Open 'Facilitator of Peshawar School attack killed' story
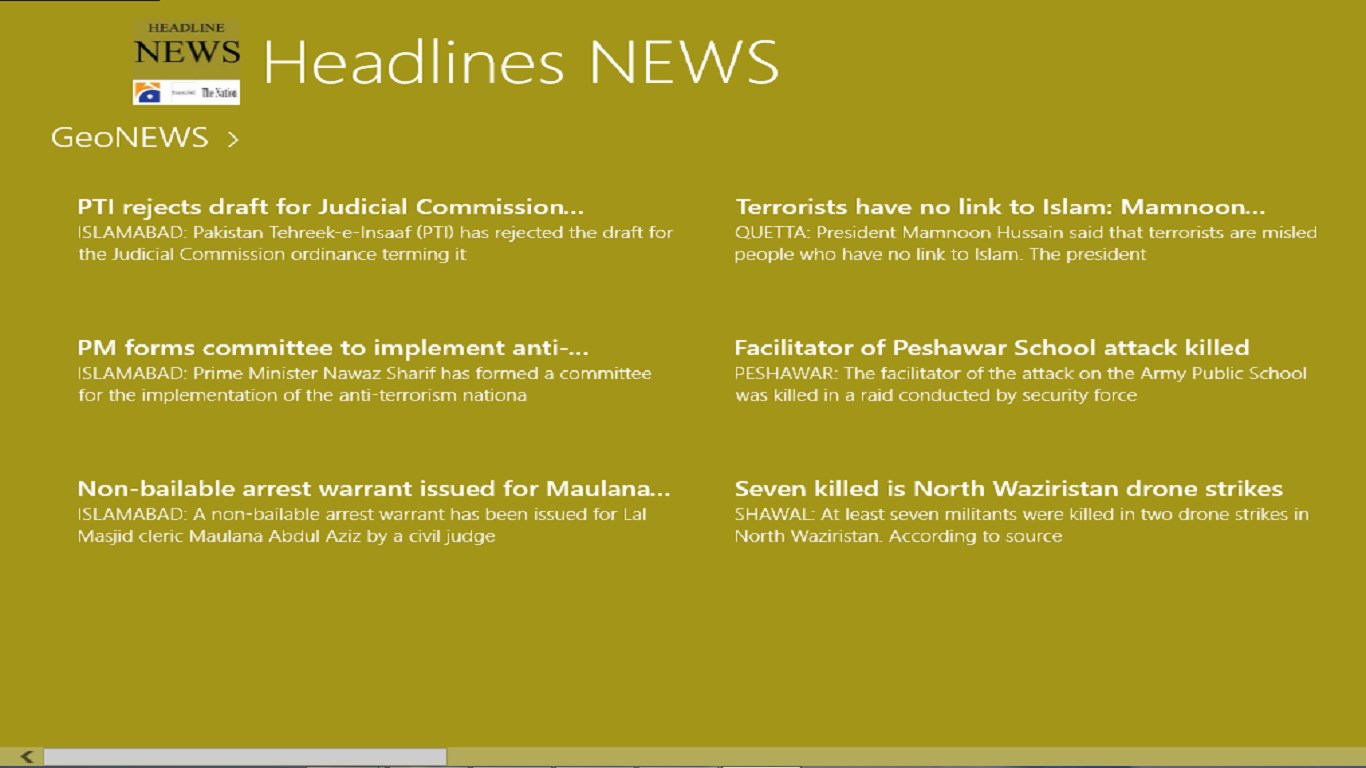This screenshot has width=1366, height=768. click(992, 348)
